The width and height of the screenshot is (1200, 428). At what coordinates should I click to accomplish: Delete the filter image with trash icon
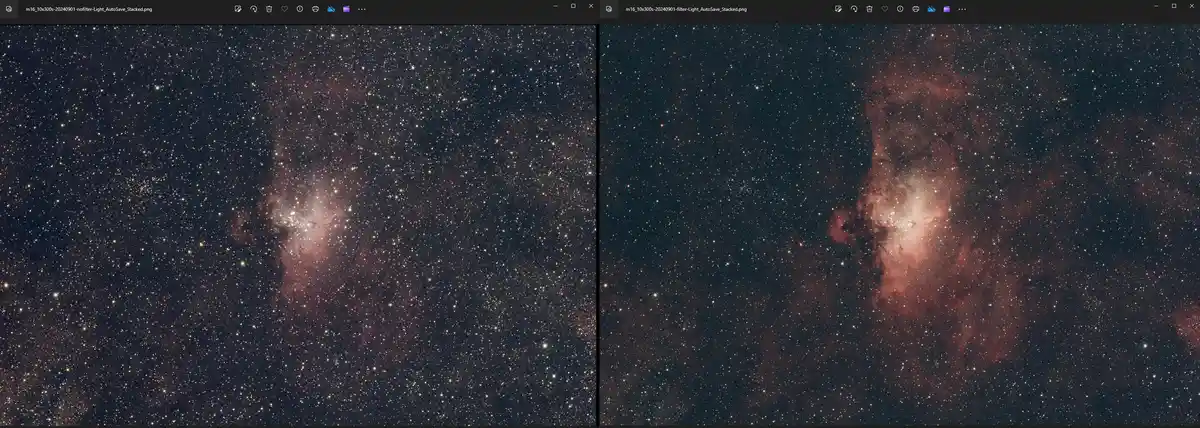pyautogui.click(x=869, y=9)
